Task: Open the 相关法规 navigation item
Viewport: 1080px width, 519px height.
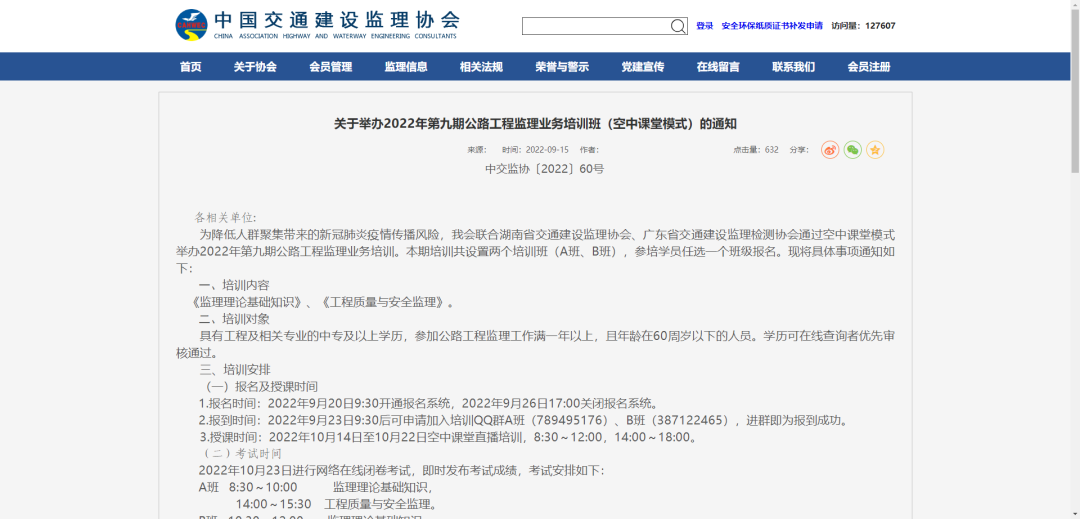Action: click(x=481, y=67)
